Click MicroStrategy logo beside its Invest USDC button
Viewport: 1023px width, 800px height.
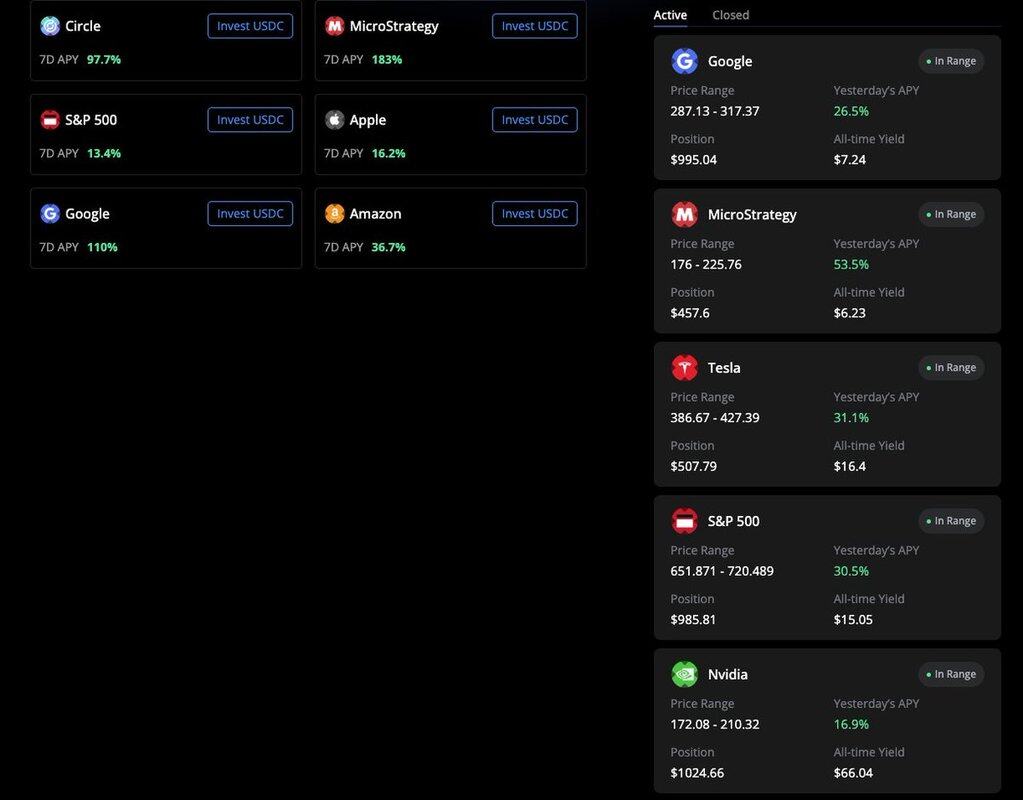(x=335, y=26)
